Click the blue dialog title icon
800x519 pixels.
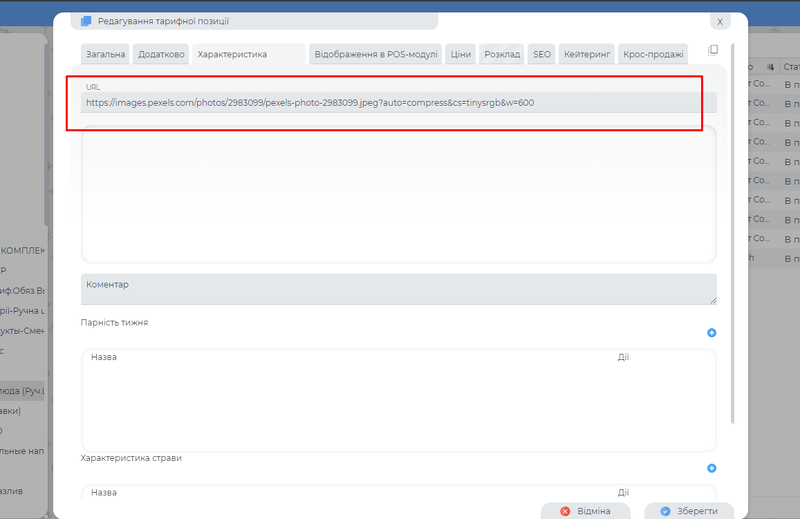(x=86, y=21)
